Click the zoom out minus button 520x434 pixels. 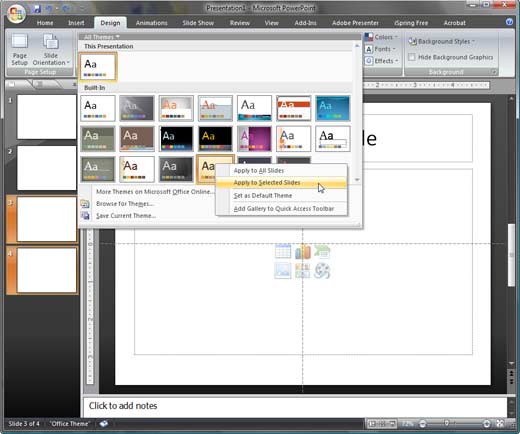(x=422, y=424)
